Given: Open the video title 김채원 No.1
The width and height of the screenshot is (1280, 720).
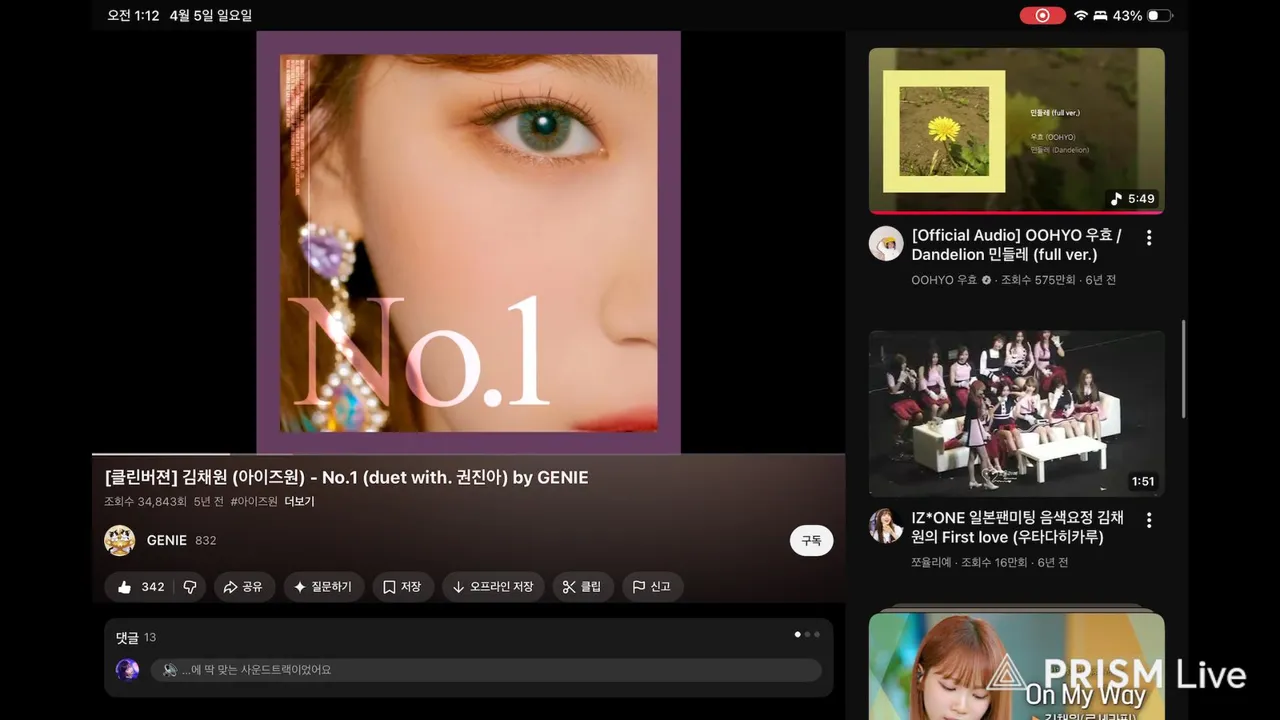Looking at the screenshot, I should 346,478.
